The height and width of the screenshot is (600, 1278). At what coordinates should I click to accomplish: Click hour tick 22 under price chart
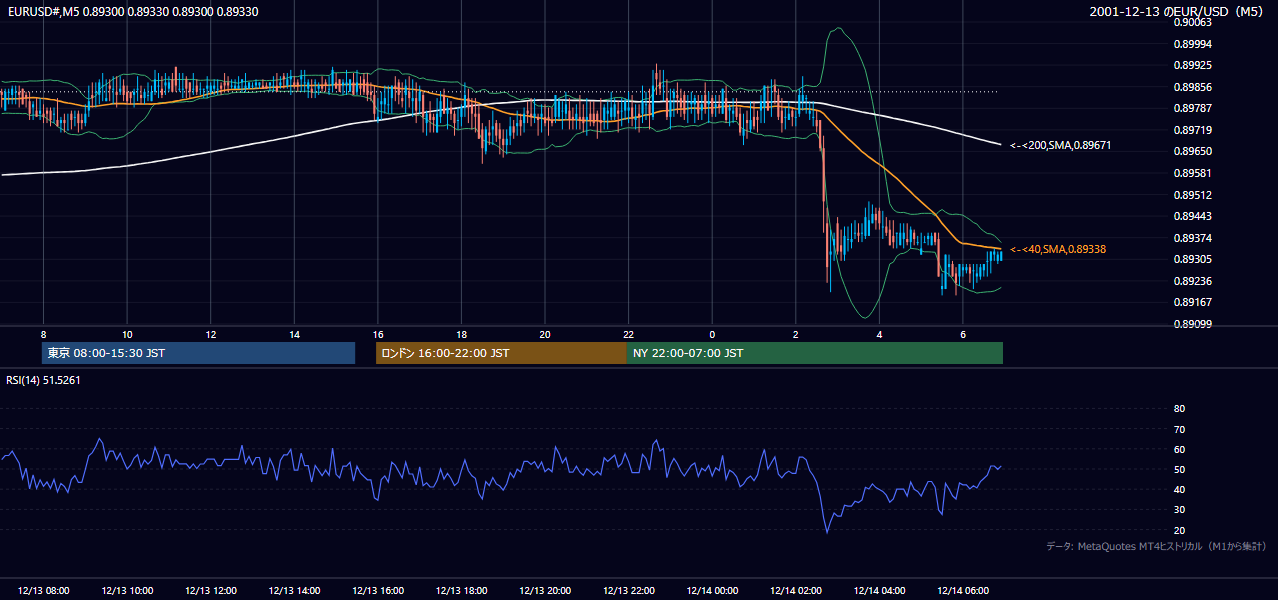tap(629, 333)
